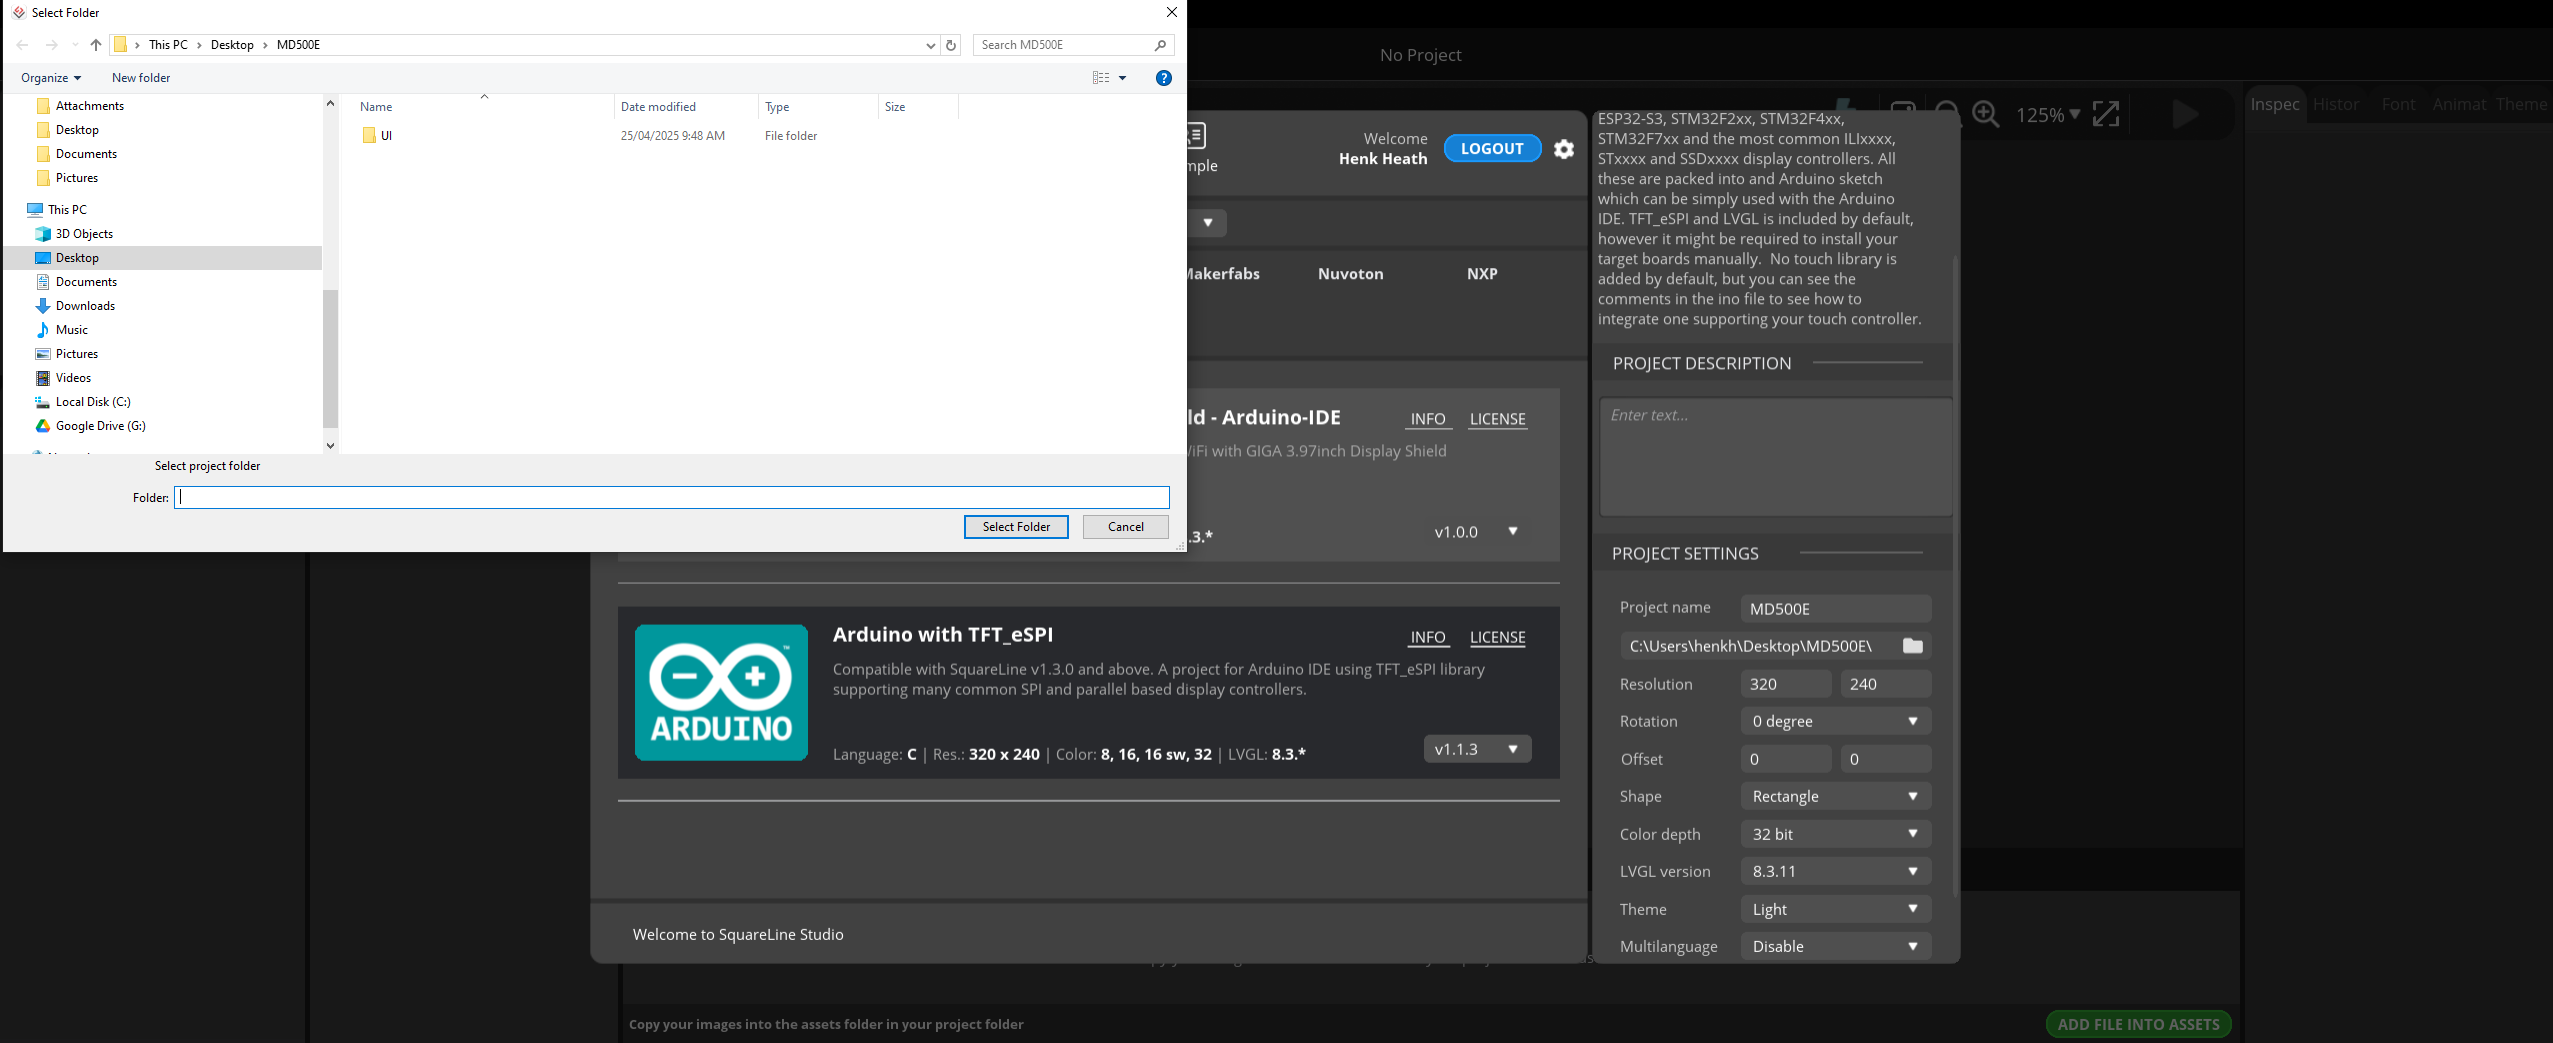Select Downloads in navigation pane

point(85,306)
